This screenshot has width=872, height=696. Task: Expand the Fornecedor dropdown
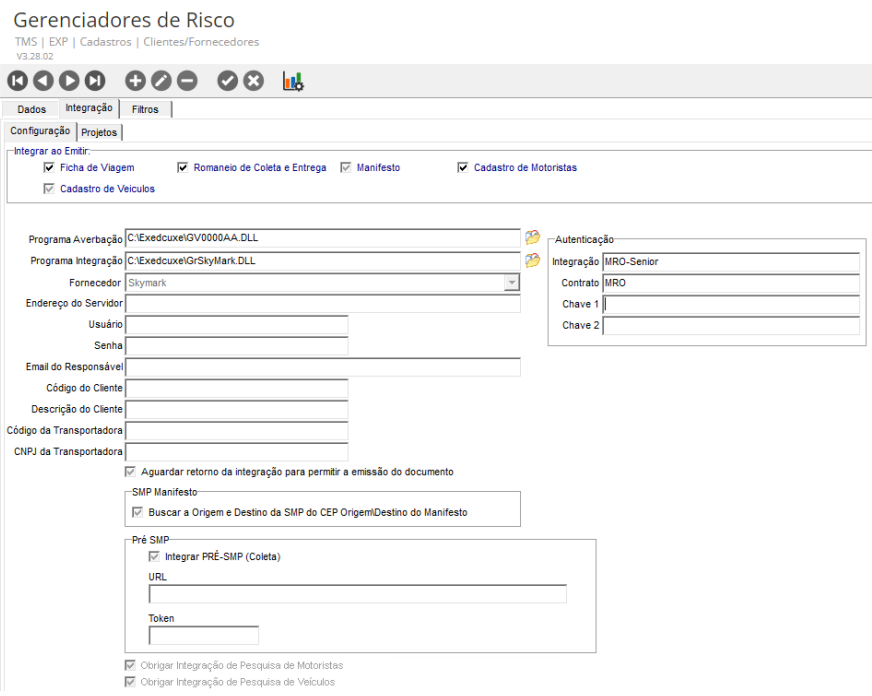(x=512, y=283)
